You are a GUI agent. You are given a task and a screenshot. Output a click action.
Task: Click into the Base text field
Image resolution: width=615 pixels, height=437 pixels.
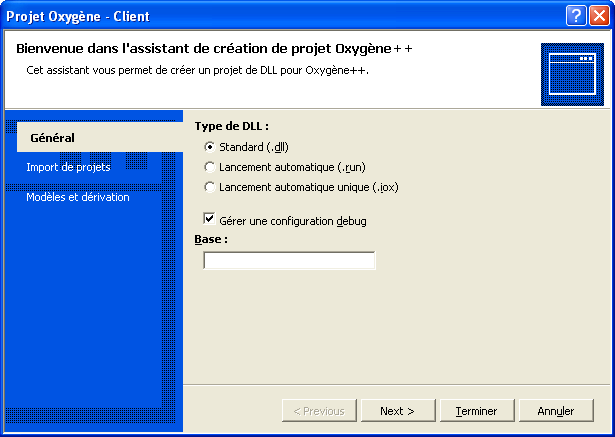(x=289, y=260)
